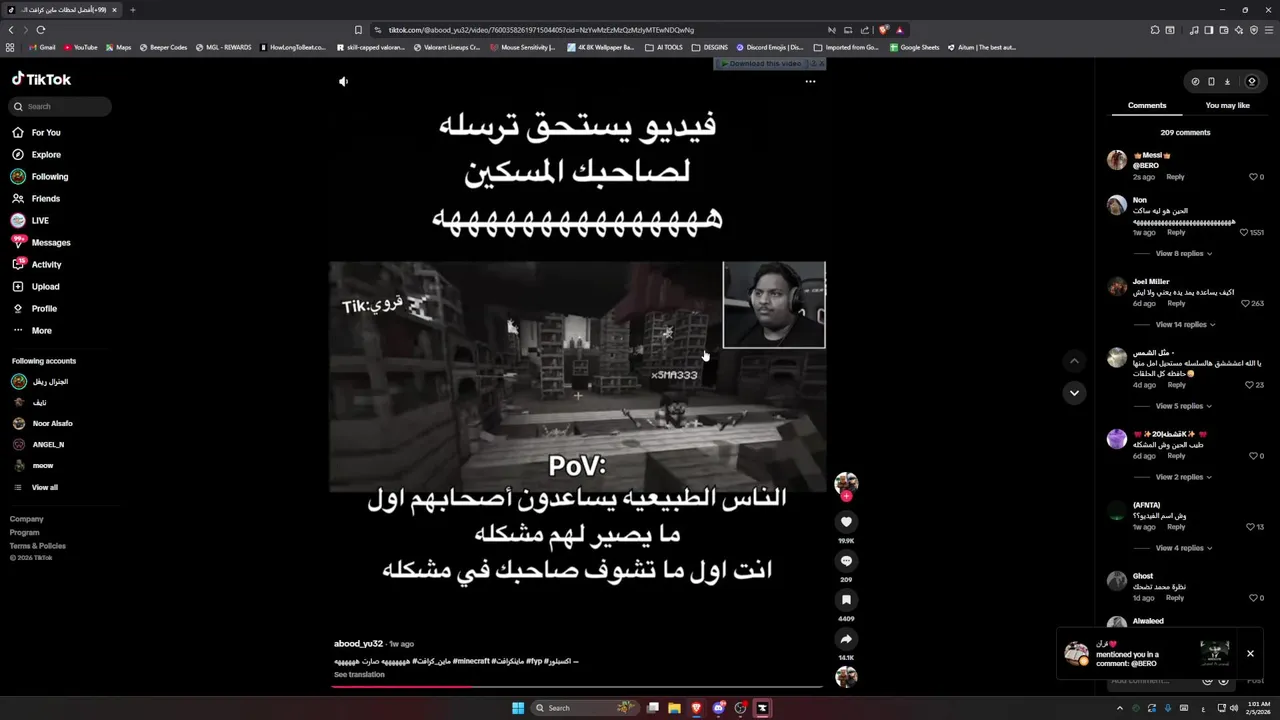This screenshot has height=720, width=1280.
Task: Open creator profile abood_yu32
Action: point(358,644)
